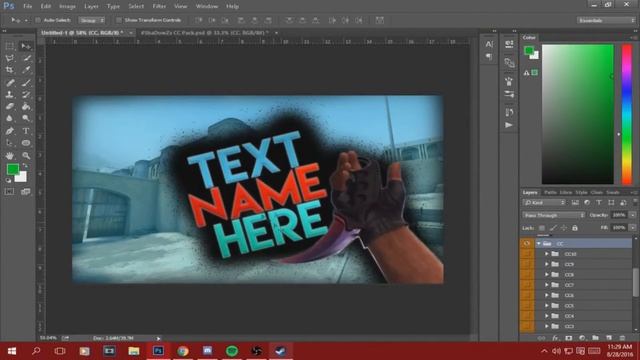The width and height of the screenshot is (640, 360).
Task: Select the Eyedropper tool
Action: pyautogui.click(x=26, y=70)
